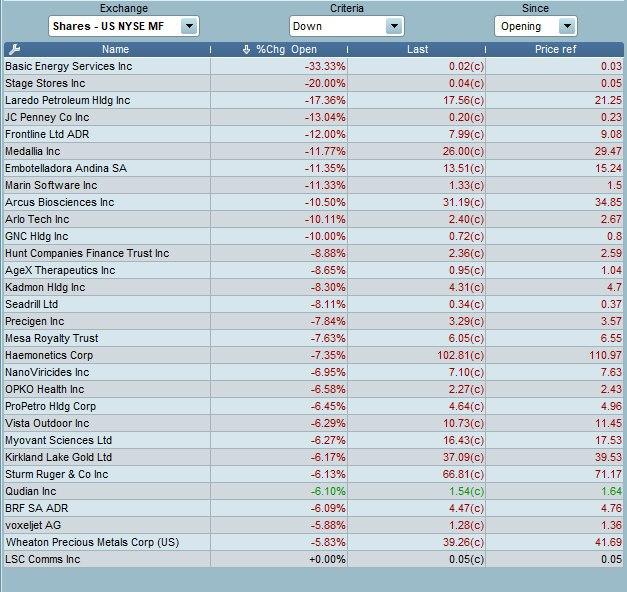This screenshot has height=592, width=627.
Task: Select NanoViricides Inc row
Action: tap(314, 372)
